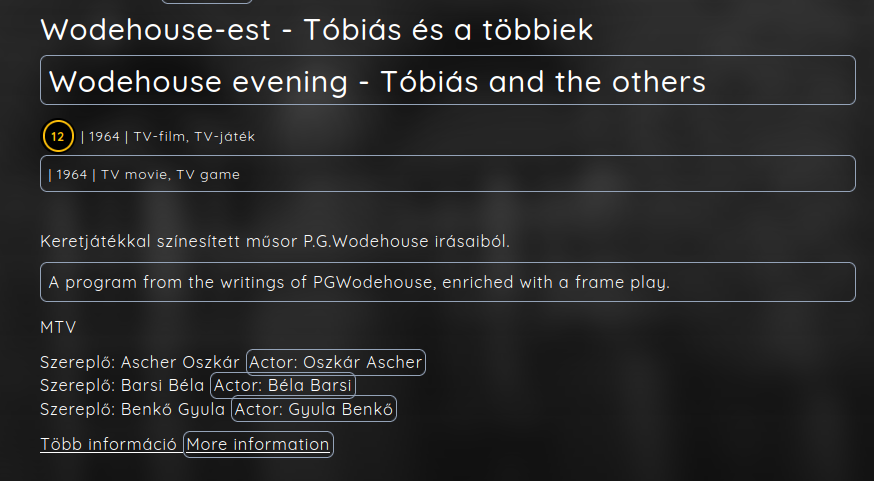Click the MTV label
The image size is (874, 481).
[58, 327]
